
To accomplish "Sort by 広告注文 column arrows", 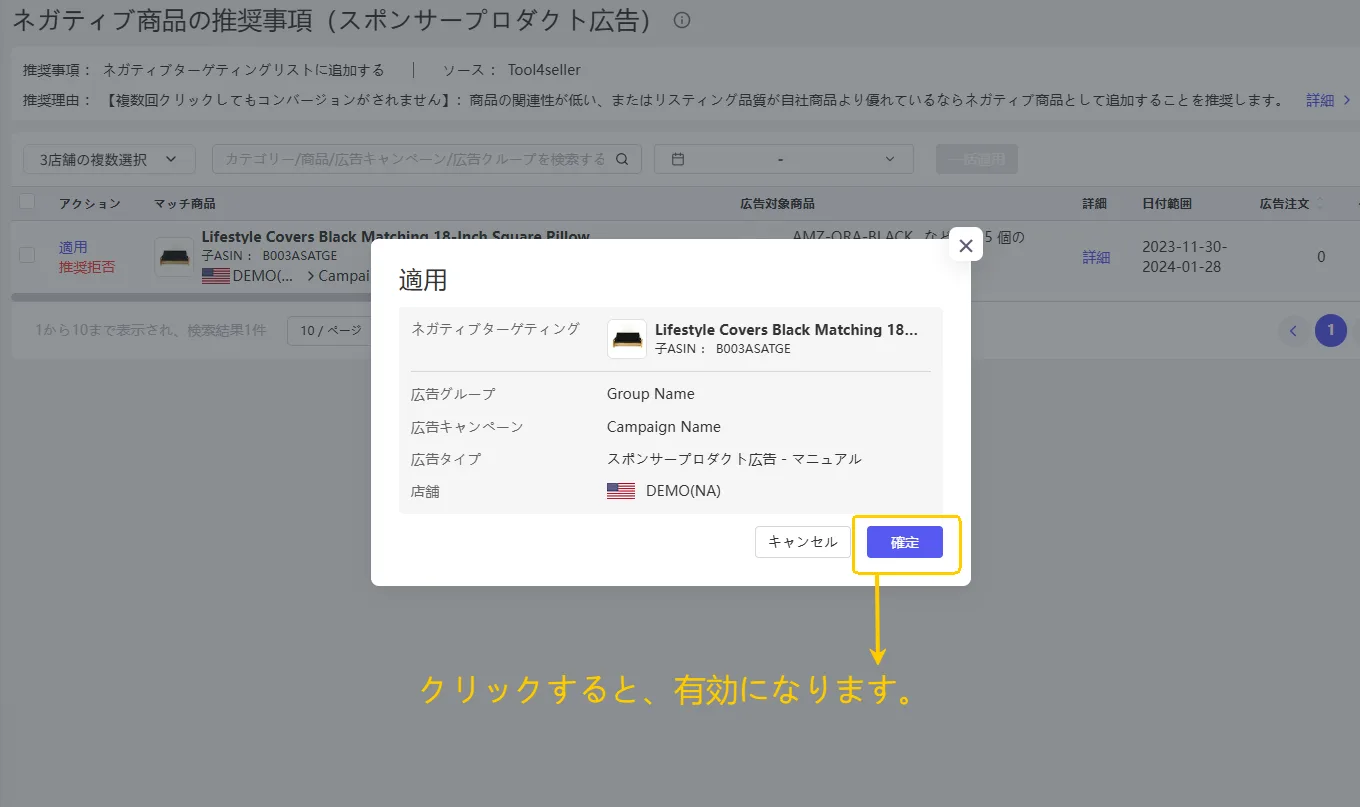I will (x=1319, y=203).
